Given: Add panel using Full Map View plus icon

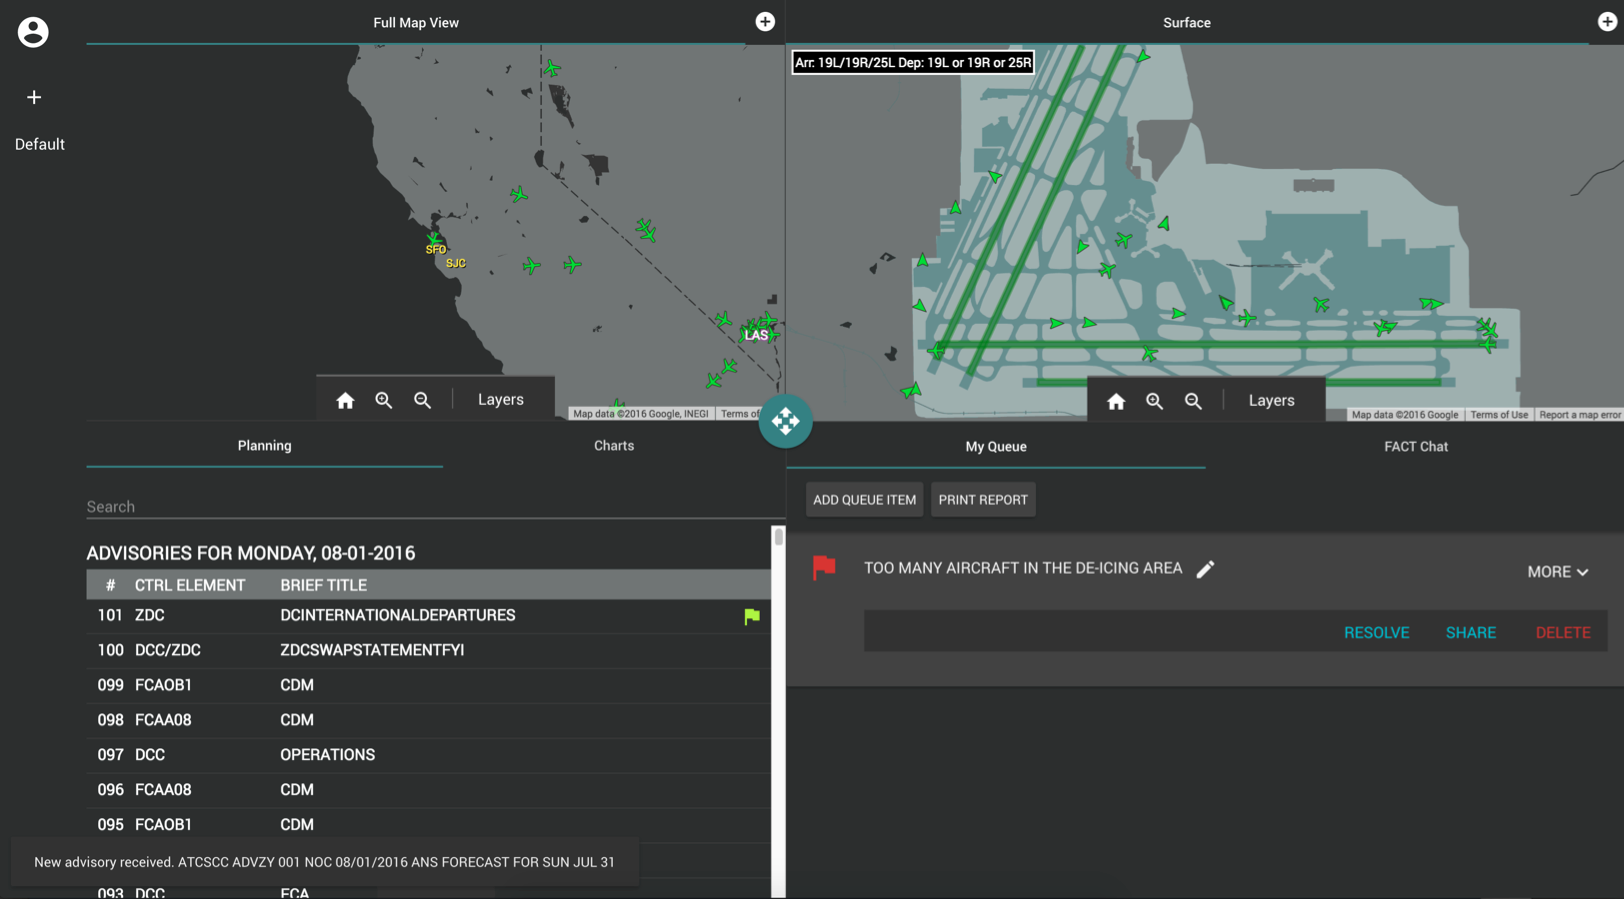Looking at the screenshot, I should click(x=765, y=22).
